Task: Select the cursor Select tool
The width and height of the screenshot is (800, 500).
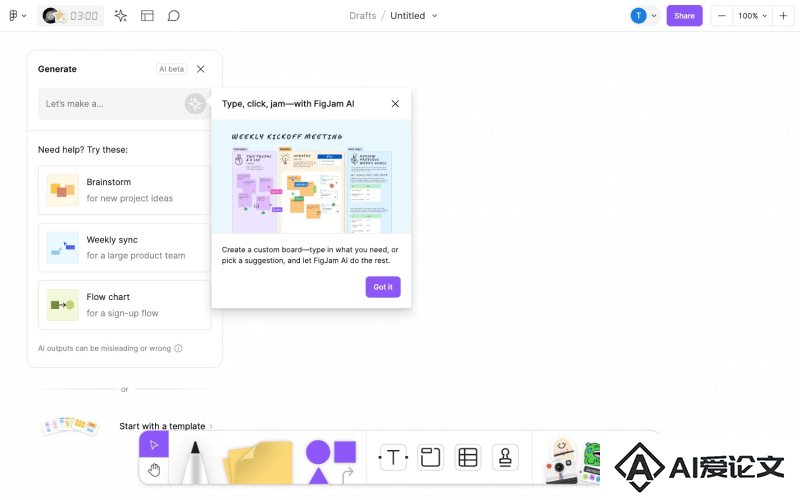Action: (x=154, y=444)
